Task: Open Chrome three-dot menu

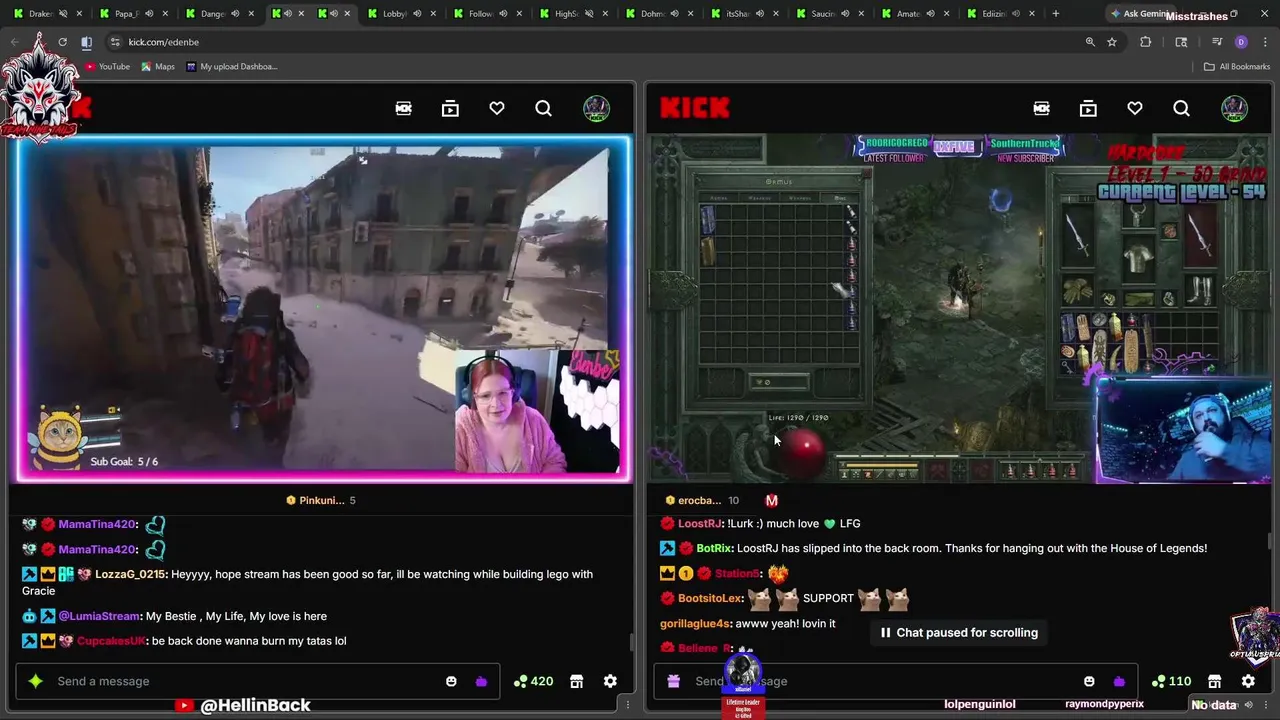Action: click(1265, 42)
